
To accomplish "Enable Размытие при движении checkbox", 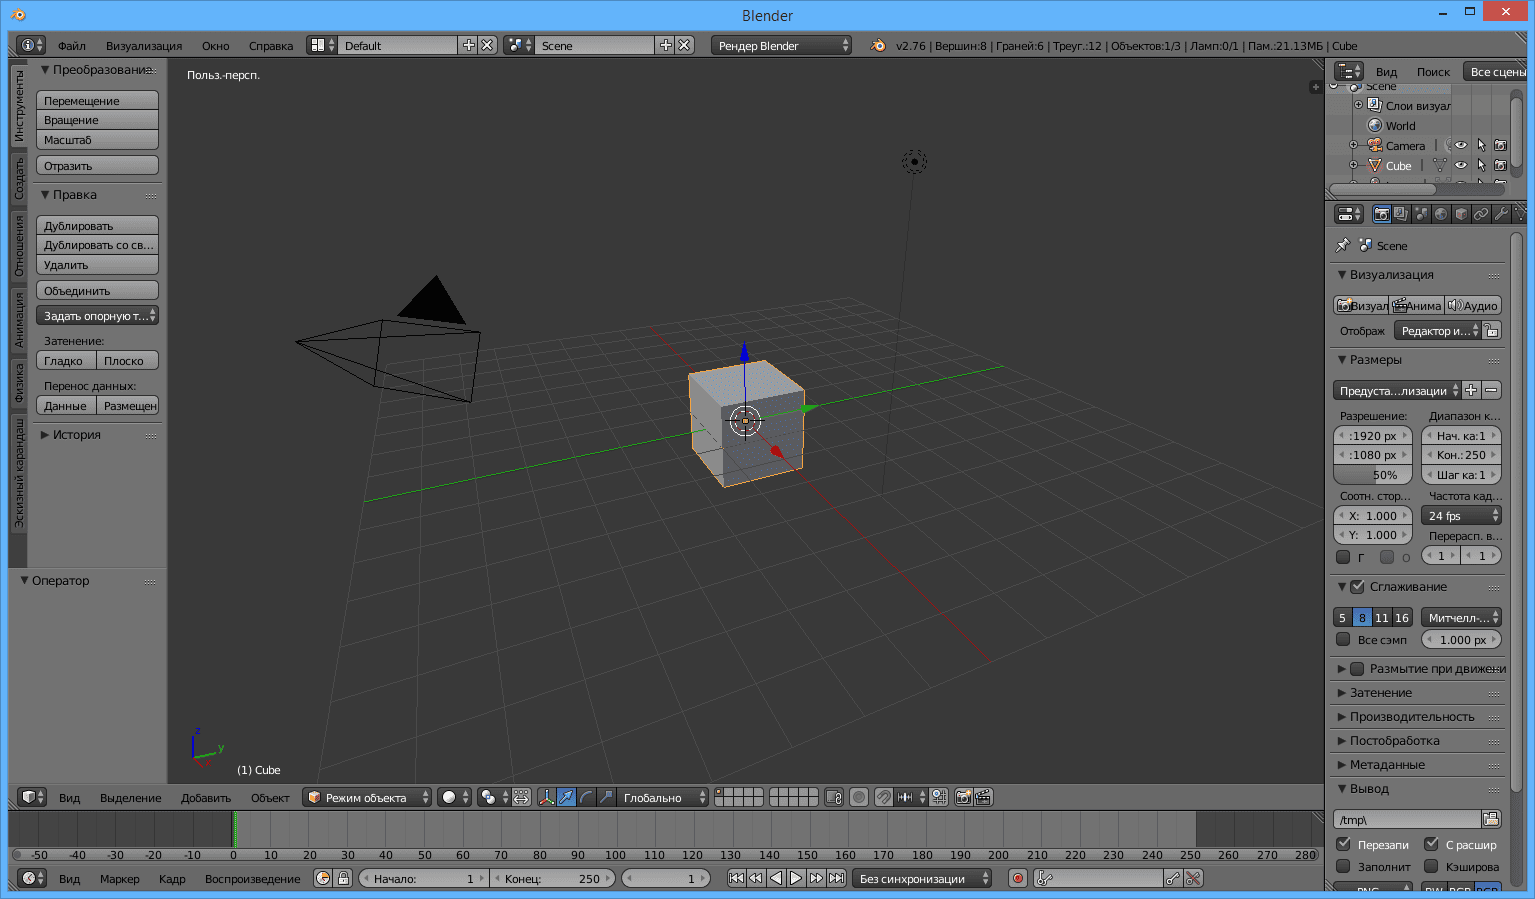I will coord(1357,668).
